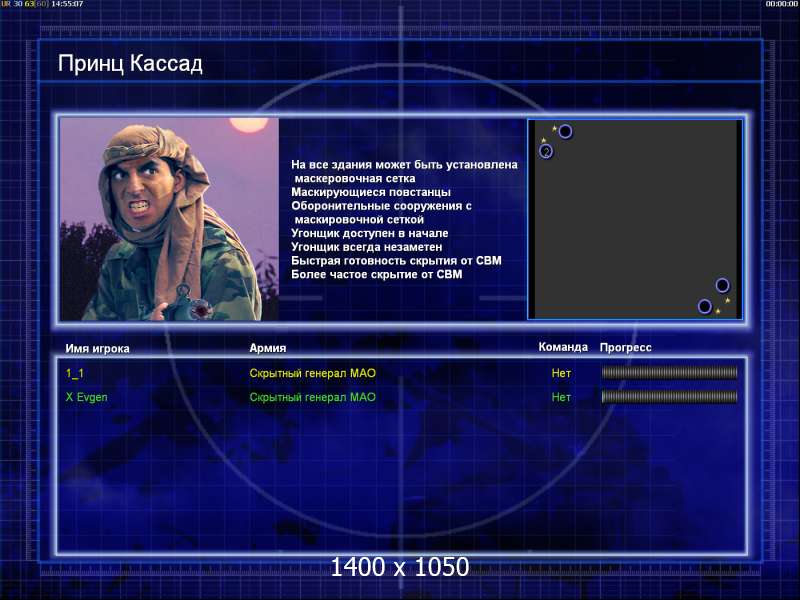Click the lowest star on the minimap
Viewport: 800px width, 600px height.
click(x=717, y=312)
